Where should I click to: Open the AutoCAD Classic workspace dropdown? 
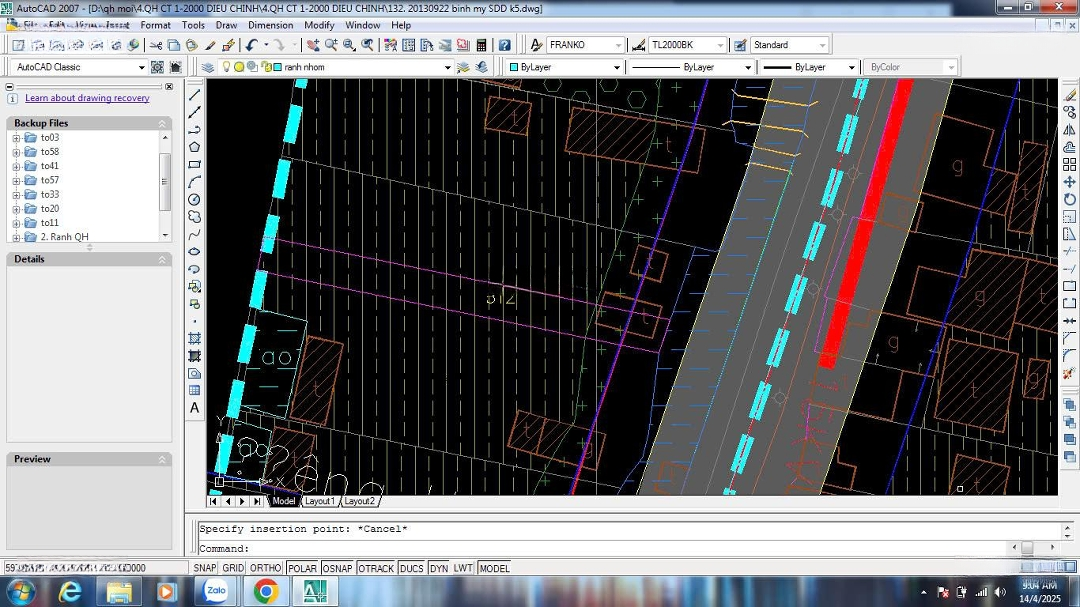pyautogui.click(x=141, y=67)
